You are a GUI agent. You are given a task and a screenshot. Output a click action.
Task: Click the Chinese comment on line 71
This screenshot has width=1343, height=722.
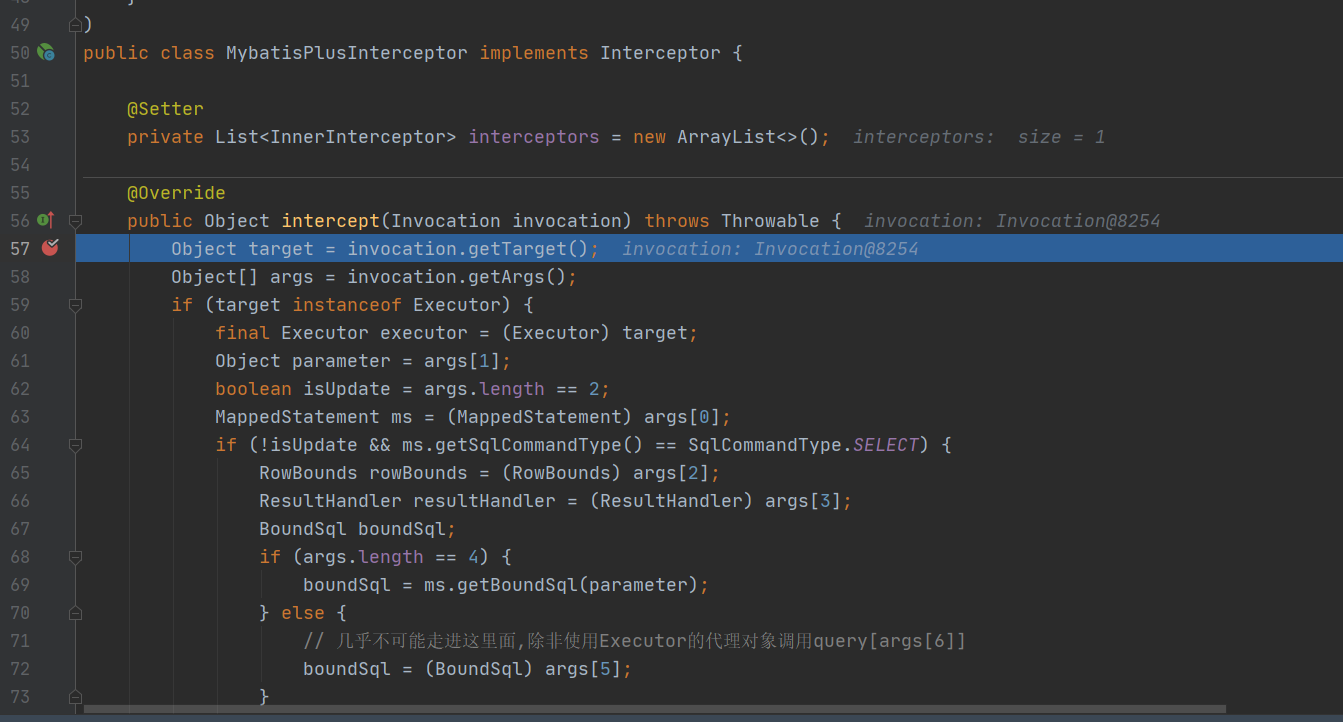click(x=635, y=641)
